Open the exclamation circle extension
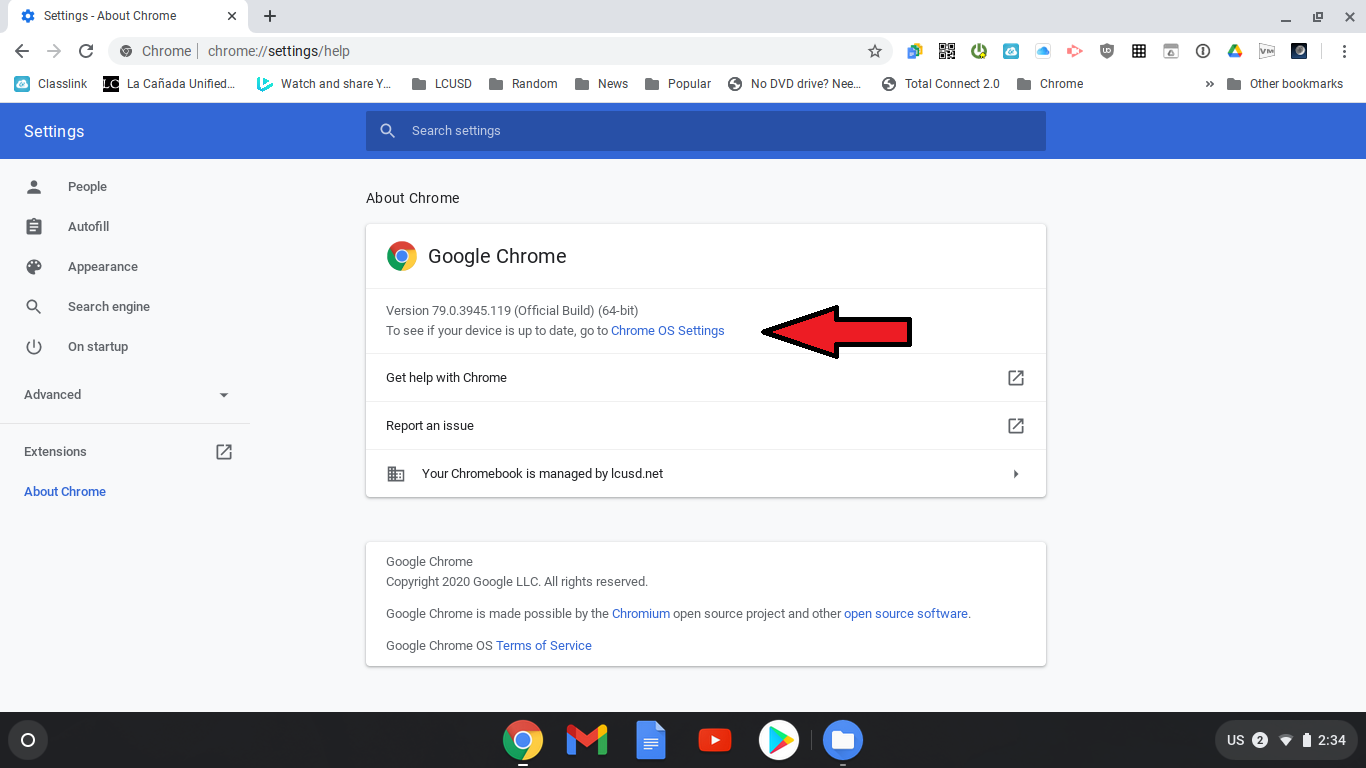The height and width of the screenshot is (768, 1366). [x=1202, y=51]
